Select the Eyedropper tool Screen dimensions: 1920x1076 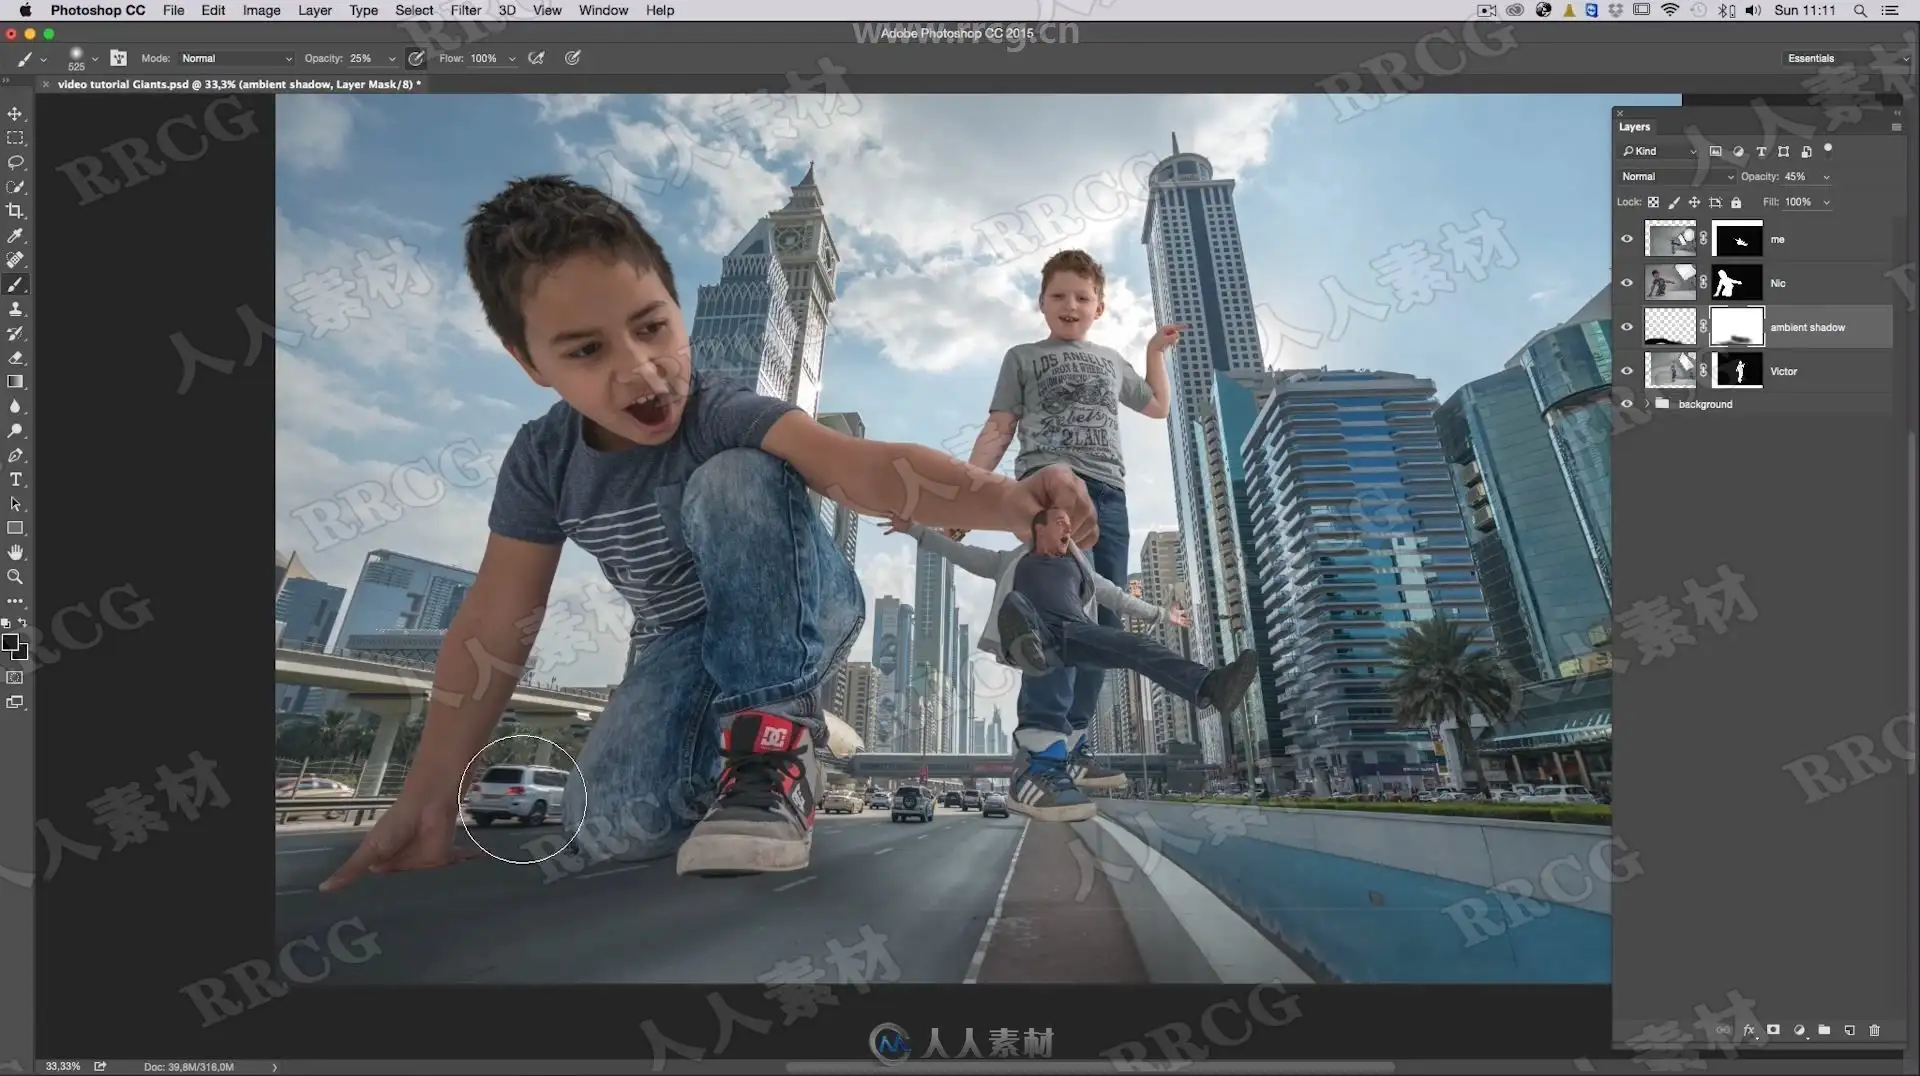click(15, 236)
